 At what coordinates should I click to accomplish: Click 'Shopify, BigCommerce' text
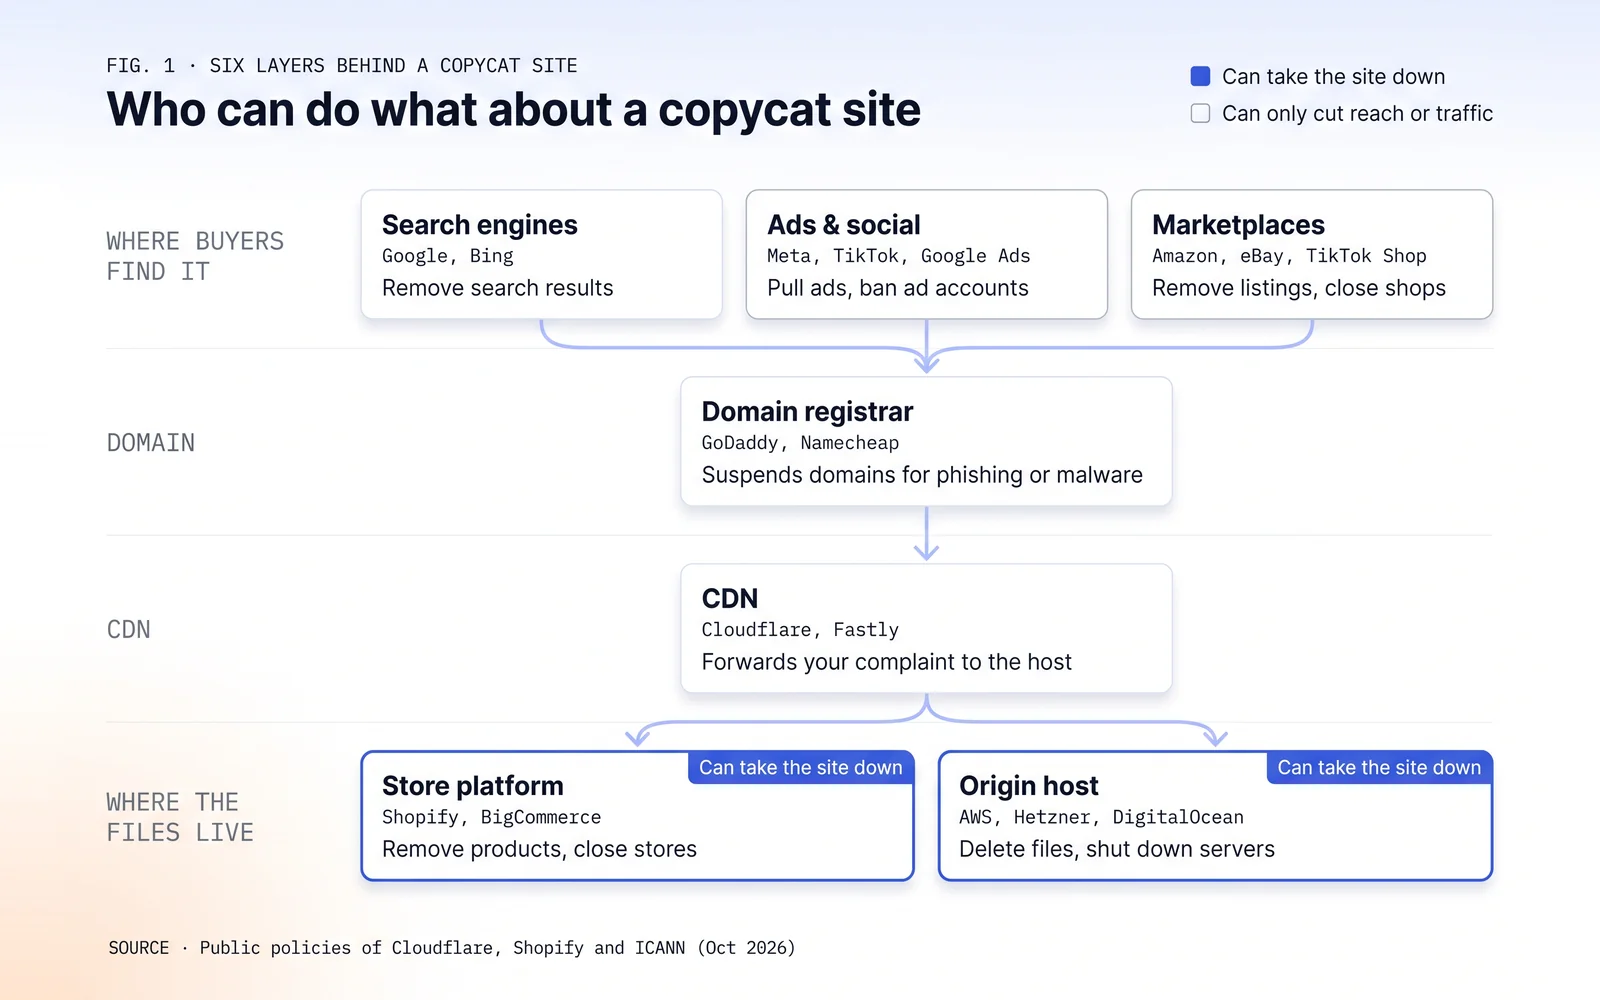click(492, 817)
